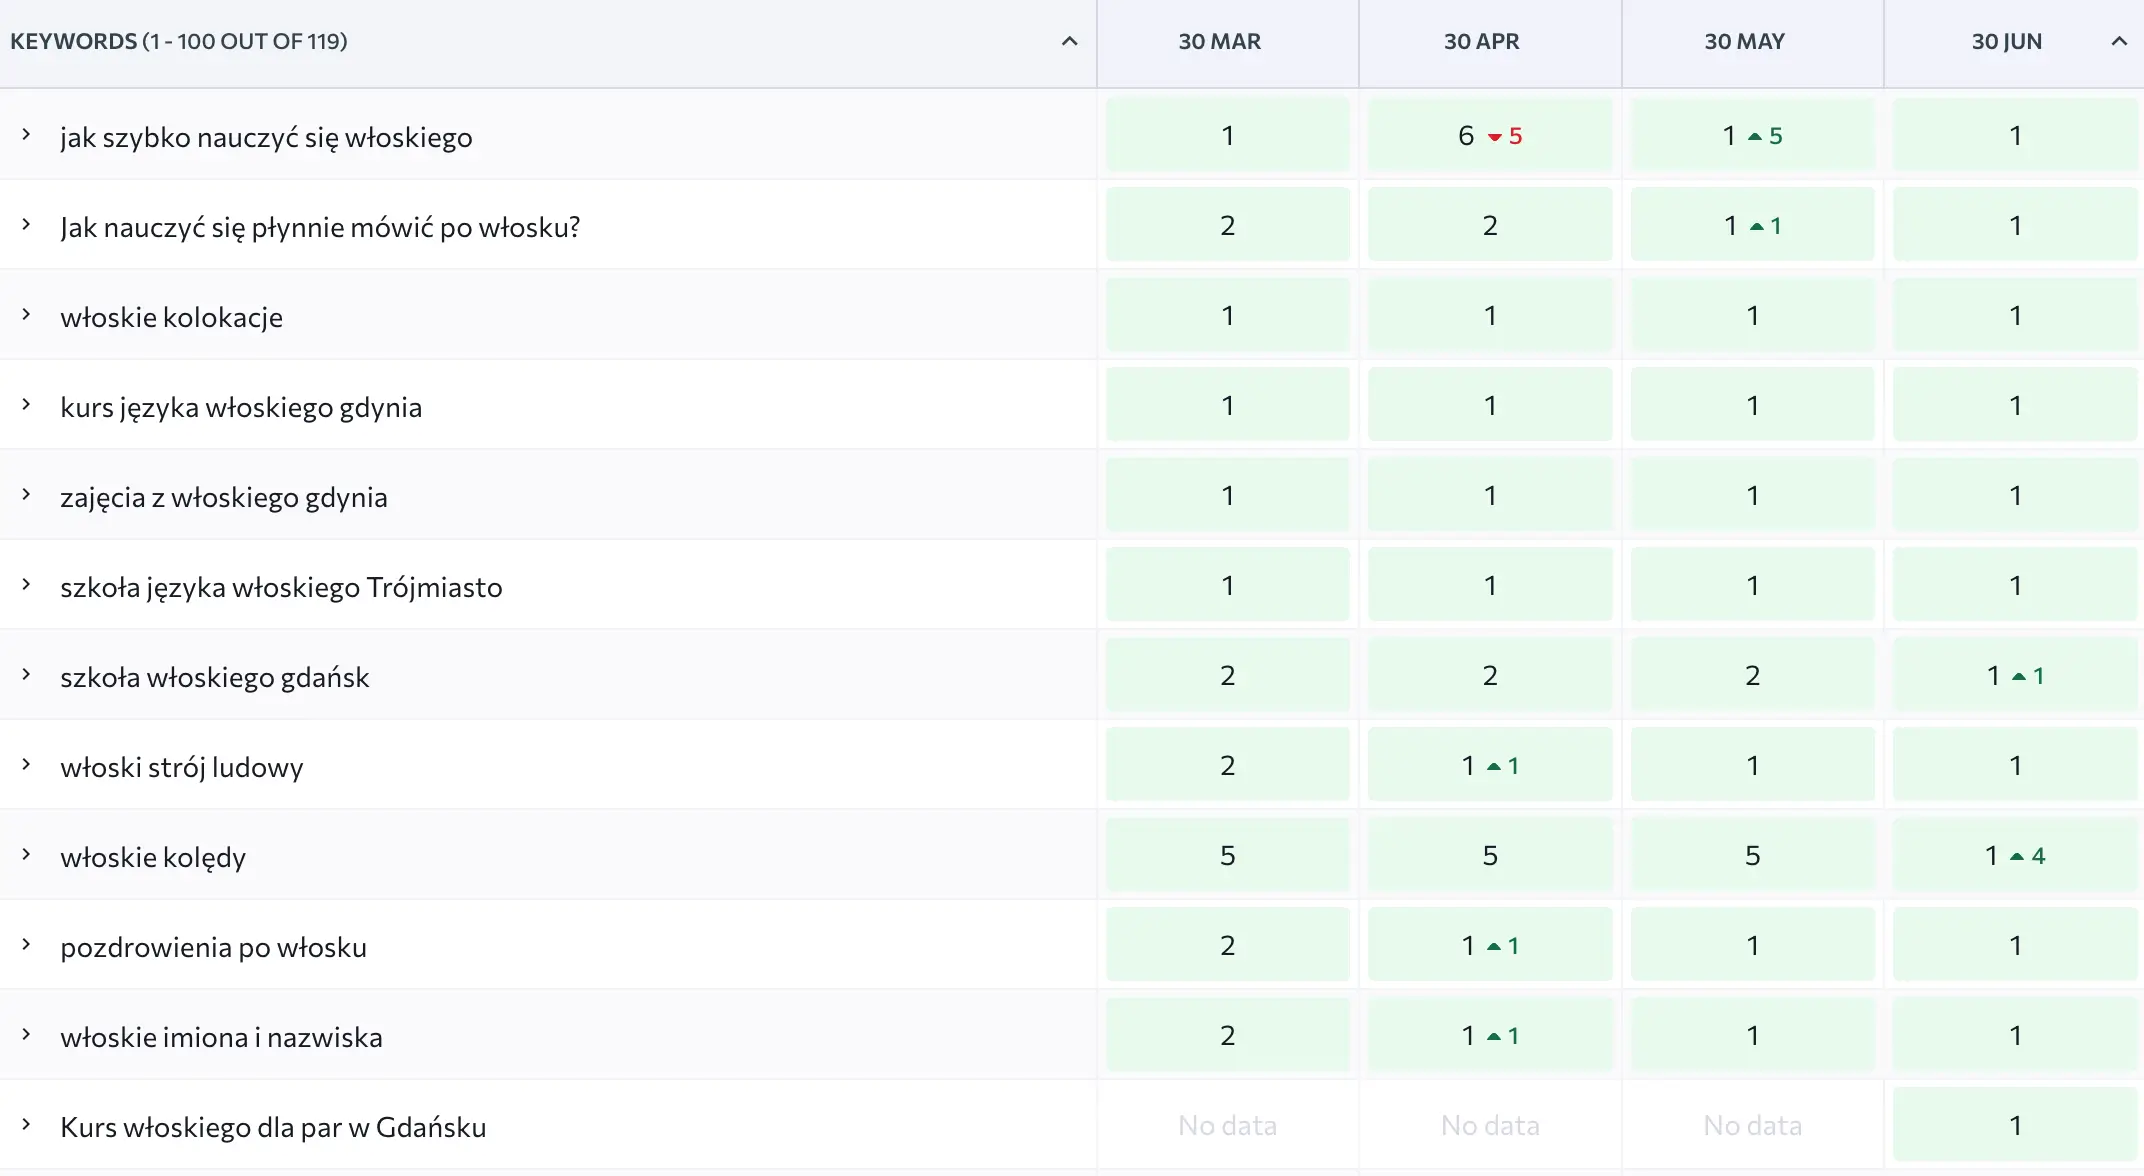Select keyword 'szkoła włoskiego gdańsk'
Viewport: 2144px width, 1176px height.
pos(214,677)
